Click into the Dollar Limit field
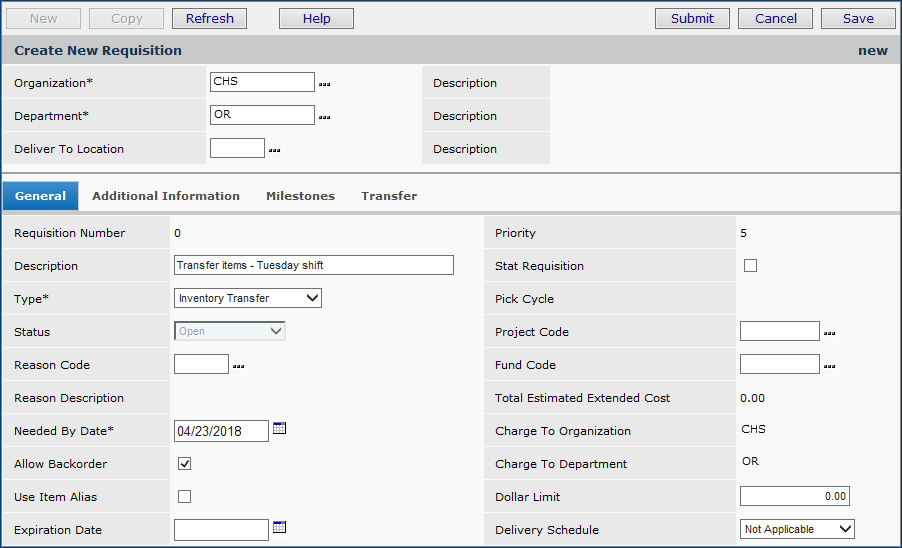The height and width of the screenshot is (548, 902). [x=794, y=496]
